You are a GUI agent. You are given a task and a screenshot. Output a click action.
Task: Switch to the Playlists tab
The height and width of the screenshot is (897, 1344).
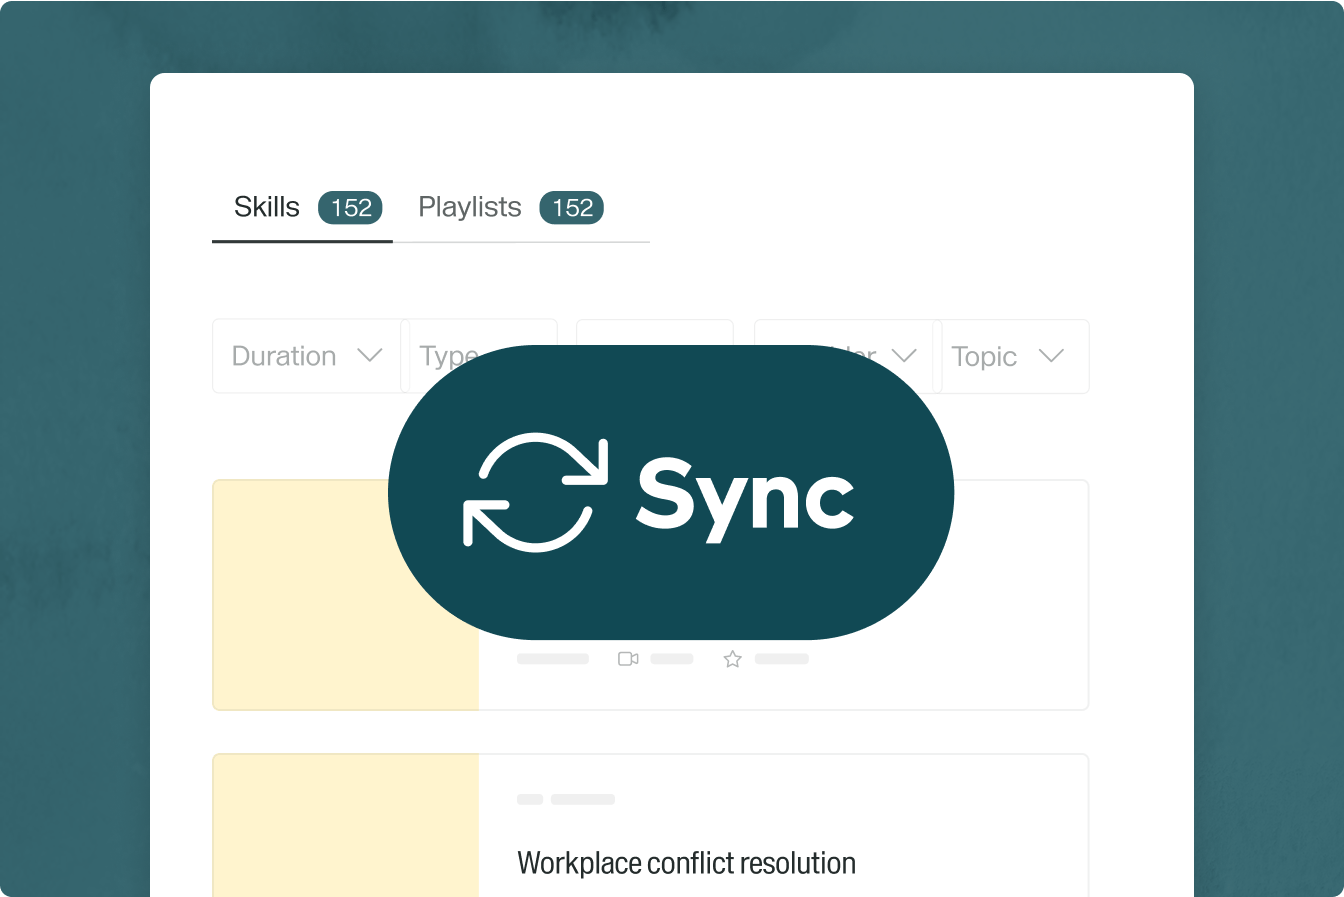pyautogui.click(x=470, y=207)
